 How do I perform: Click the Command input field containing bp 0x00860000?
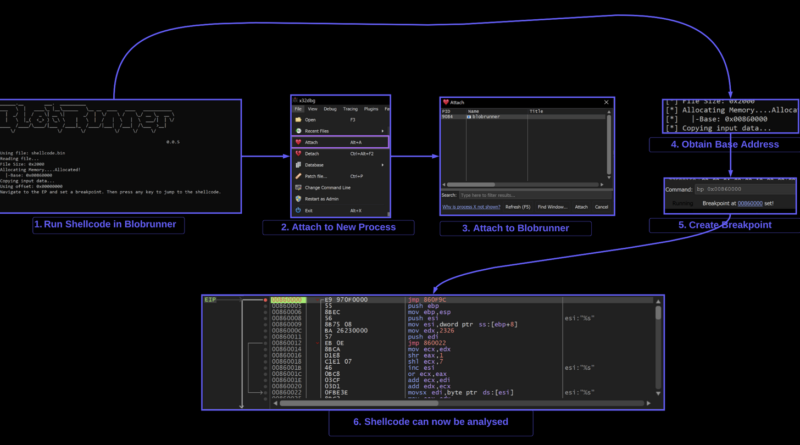(x=744, y=189)
